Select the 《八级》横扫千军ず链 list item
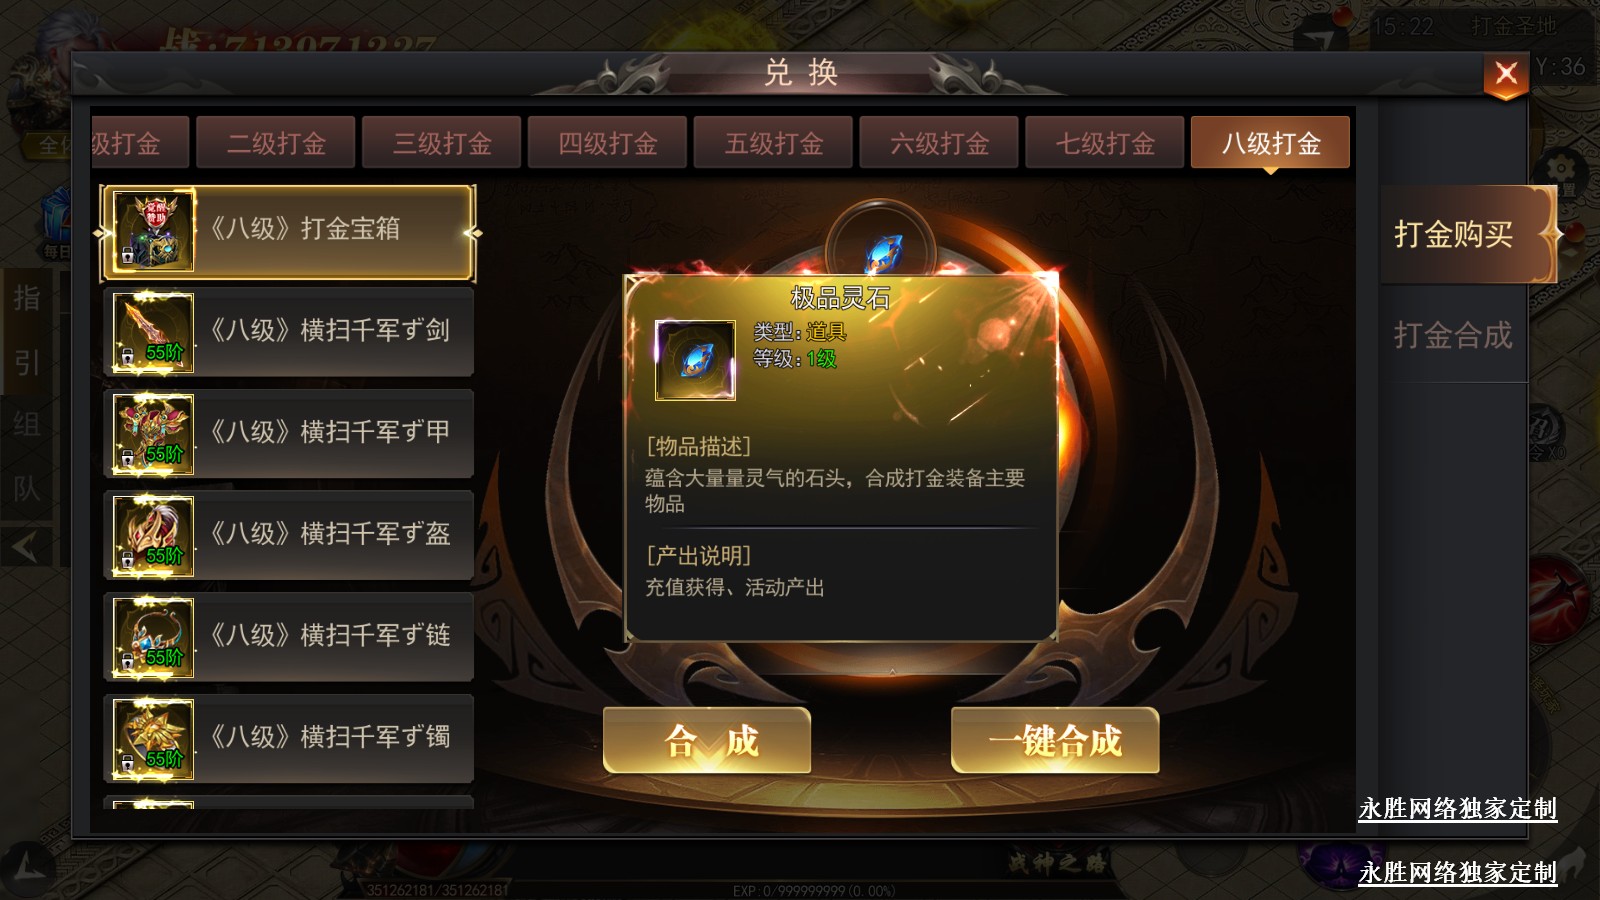 point(288,637)
